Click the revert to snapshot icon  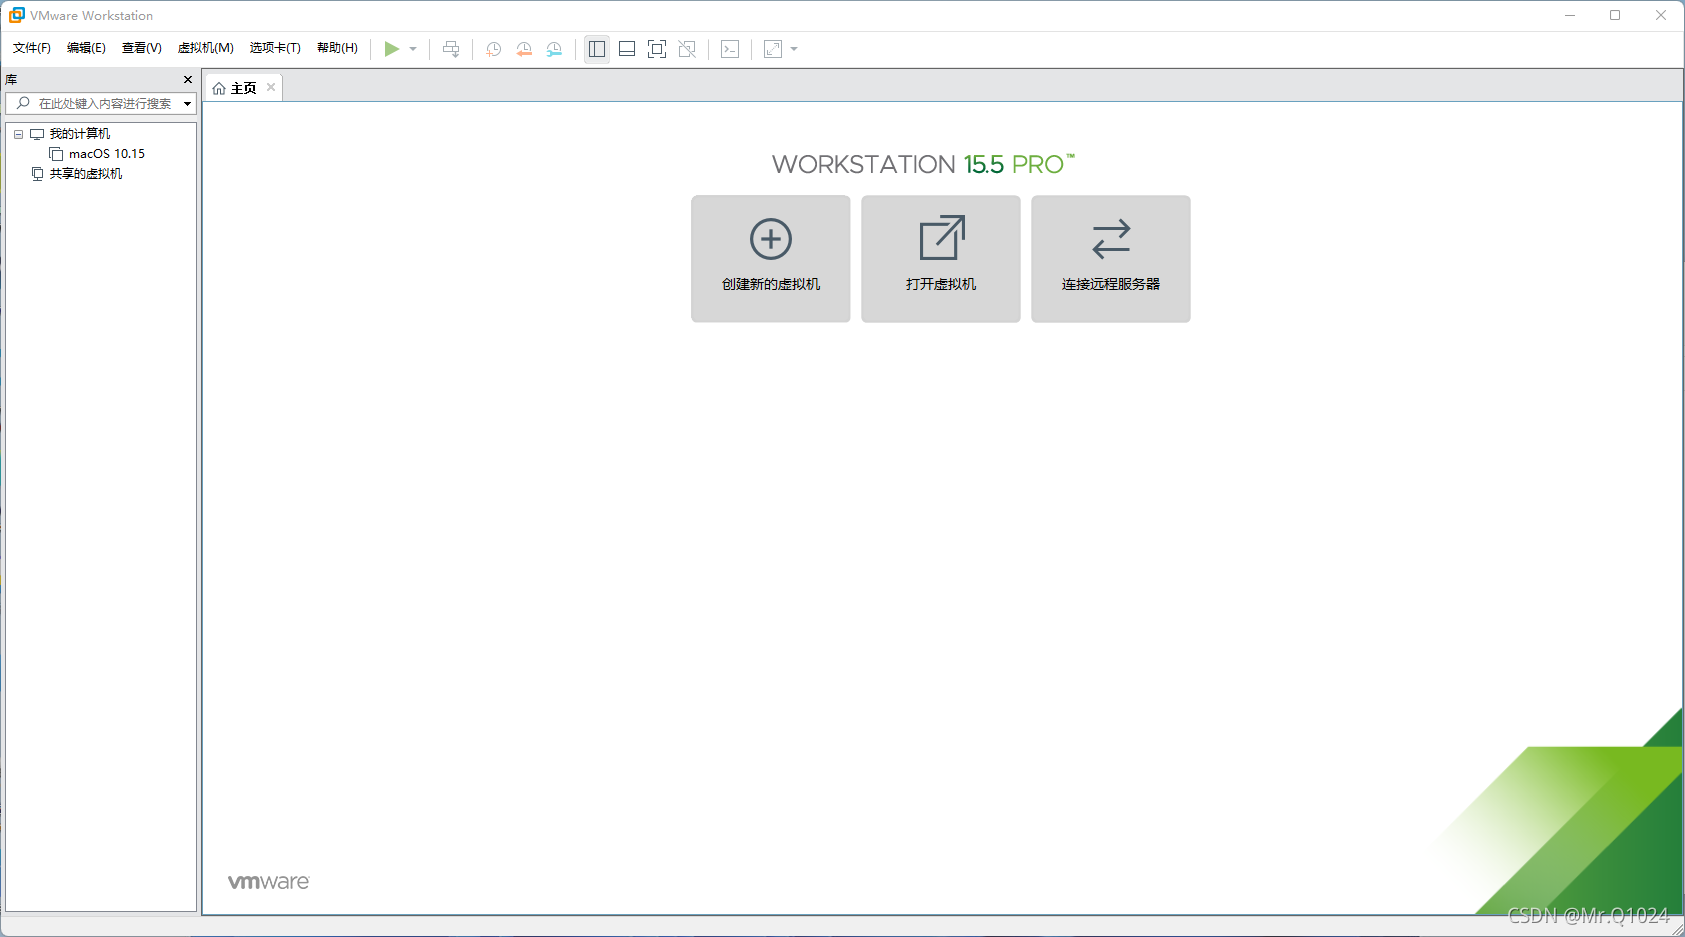(x=524, y=49)
